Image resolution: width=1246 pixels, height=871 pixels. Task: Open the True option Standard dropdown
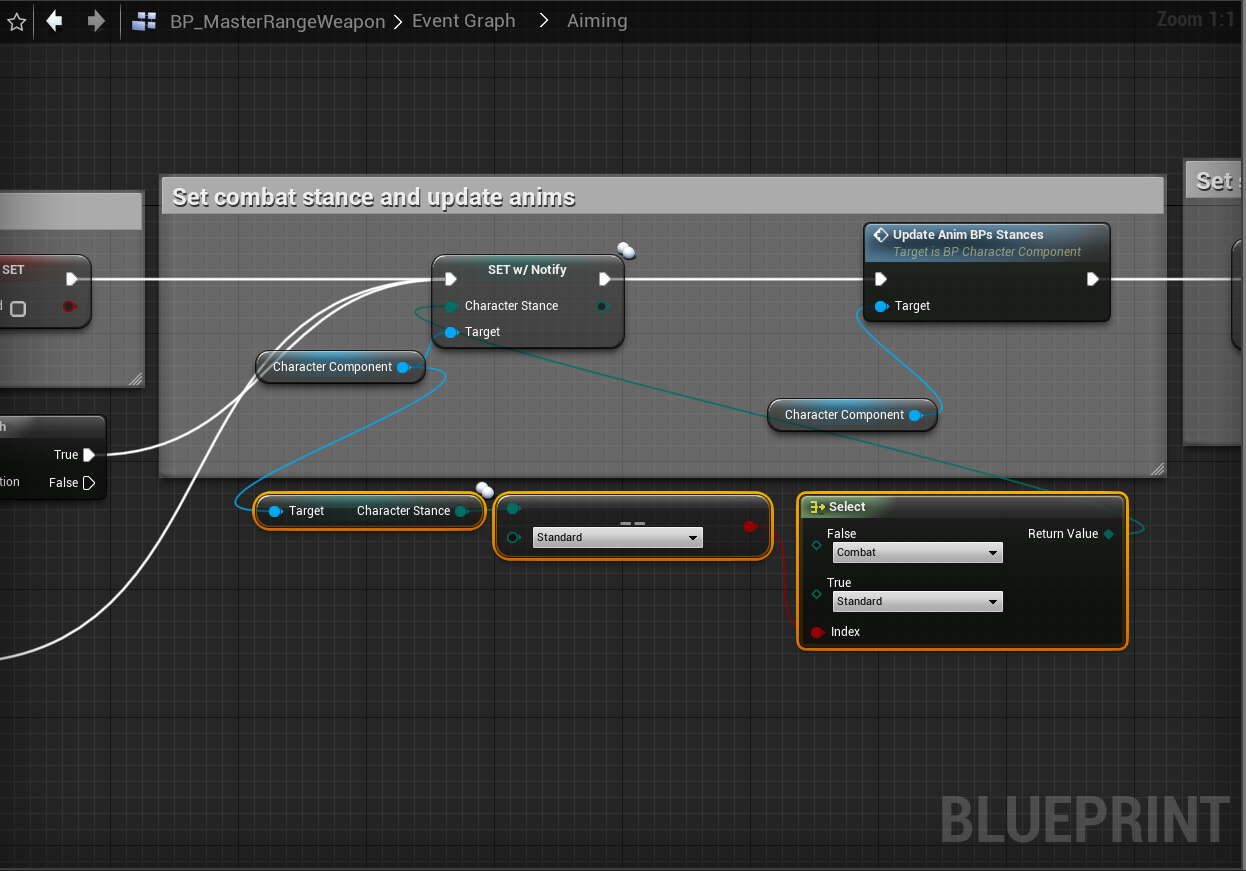click(x=917, y=602)
